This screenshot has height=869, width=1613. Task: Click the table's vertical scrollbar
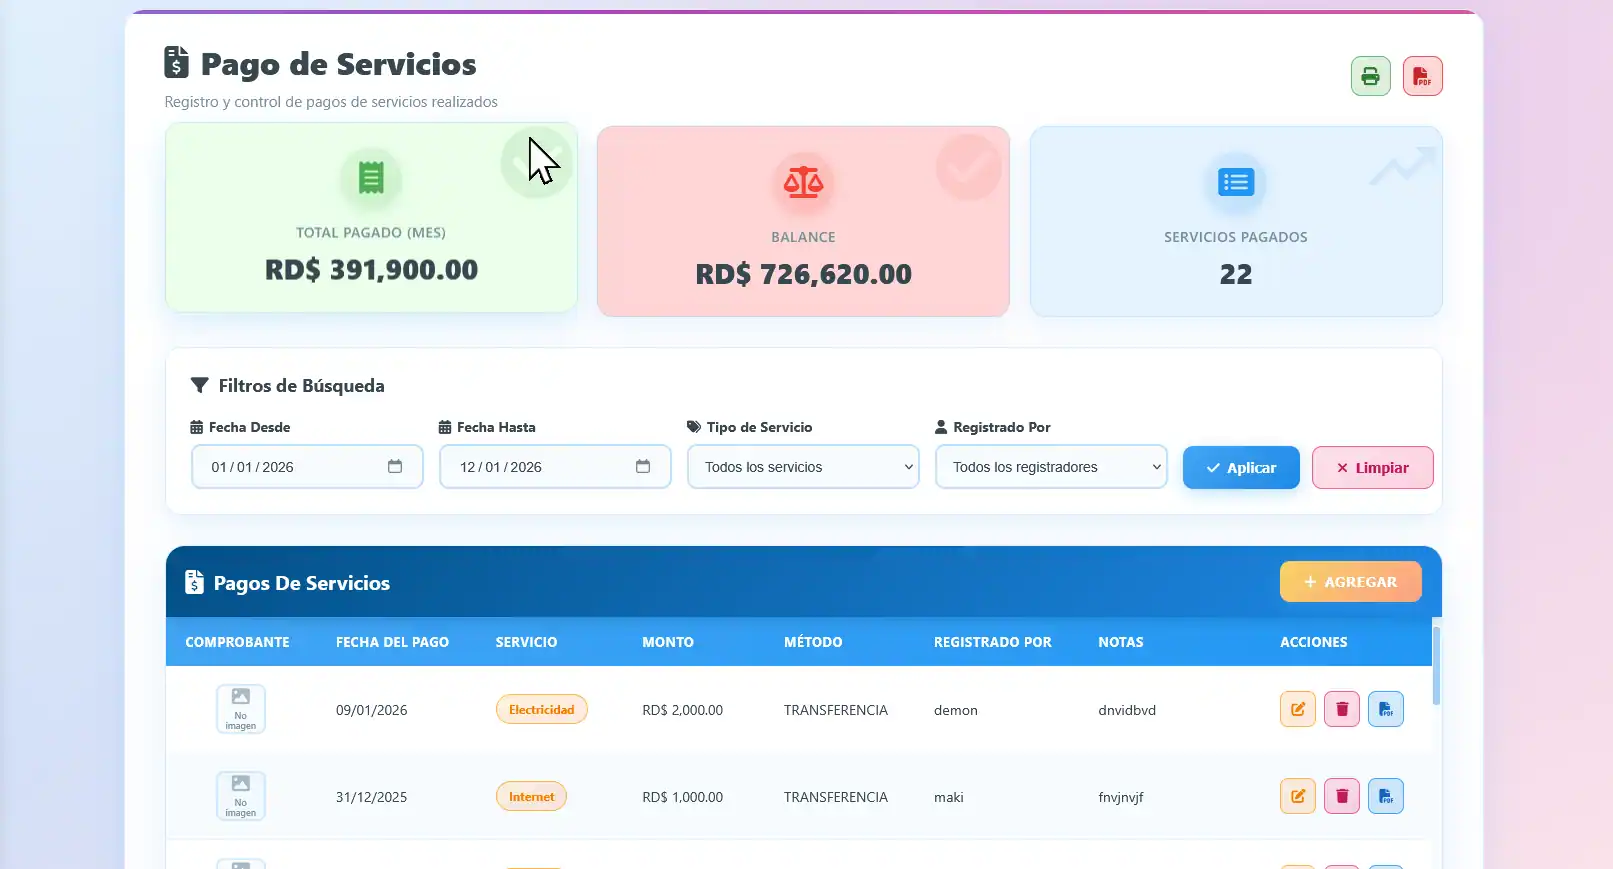1437,666
